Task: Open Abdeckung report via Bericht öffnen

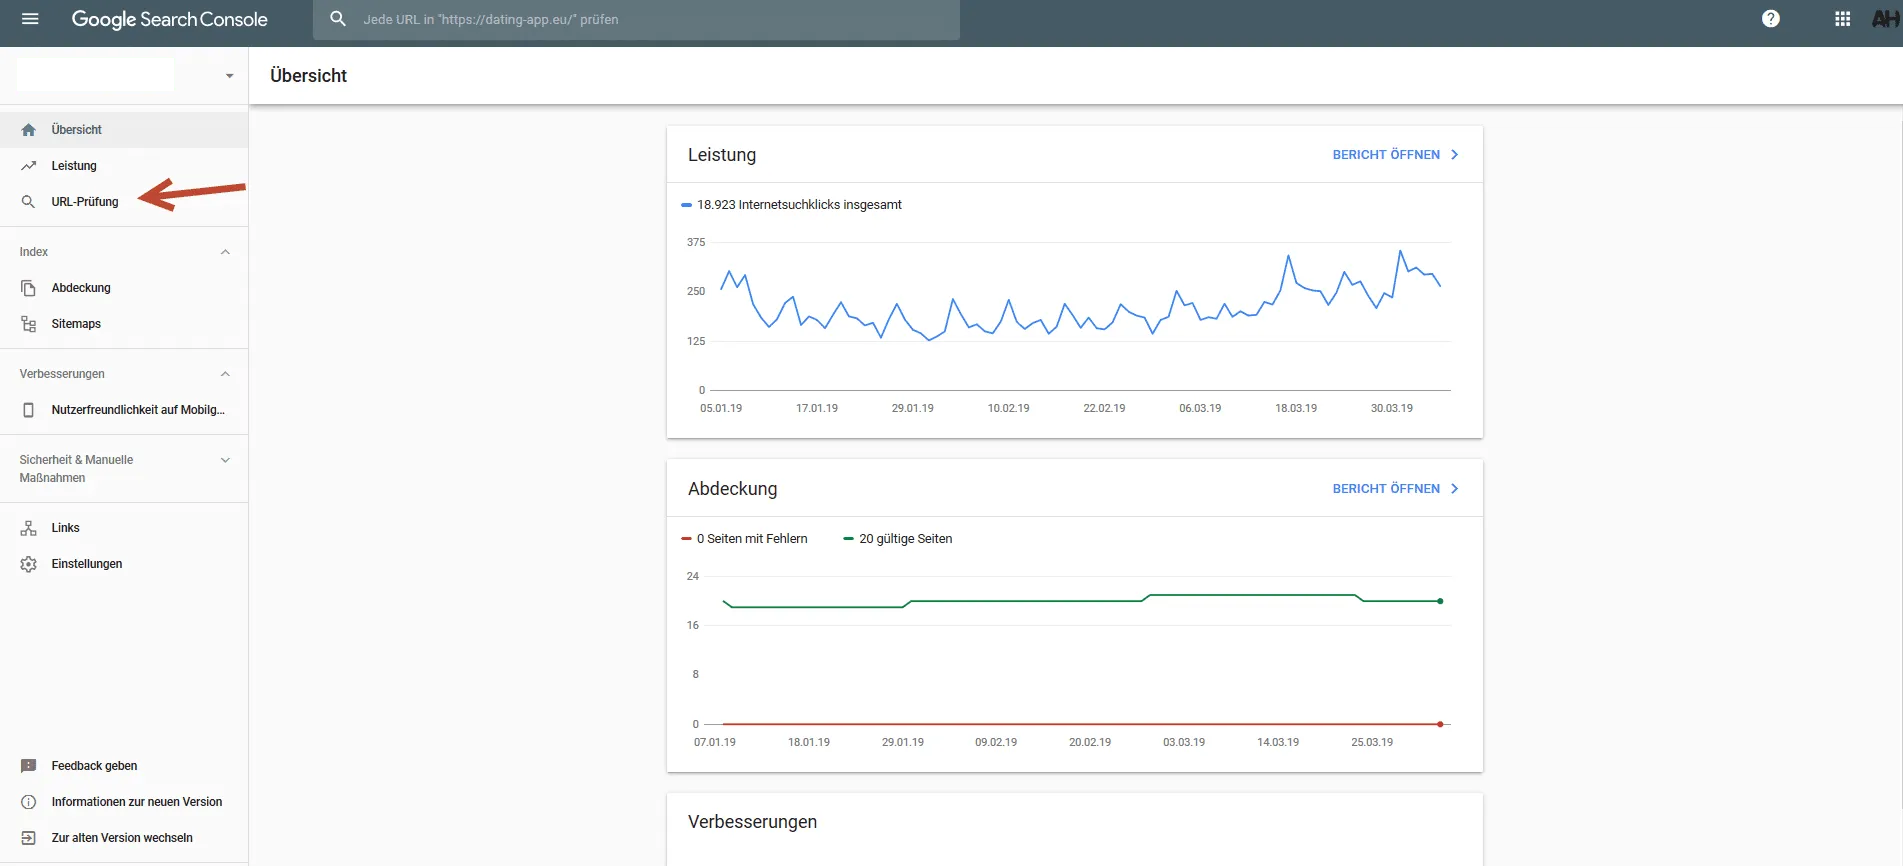Action: click(x=1386, y=489)
